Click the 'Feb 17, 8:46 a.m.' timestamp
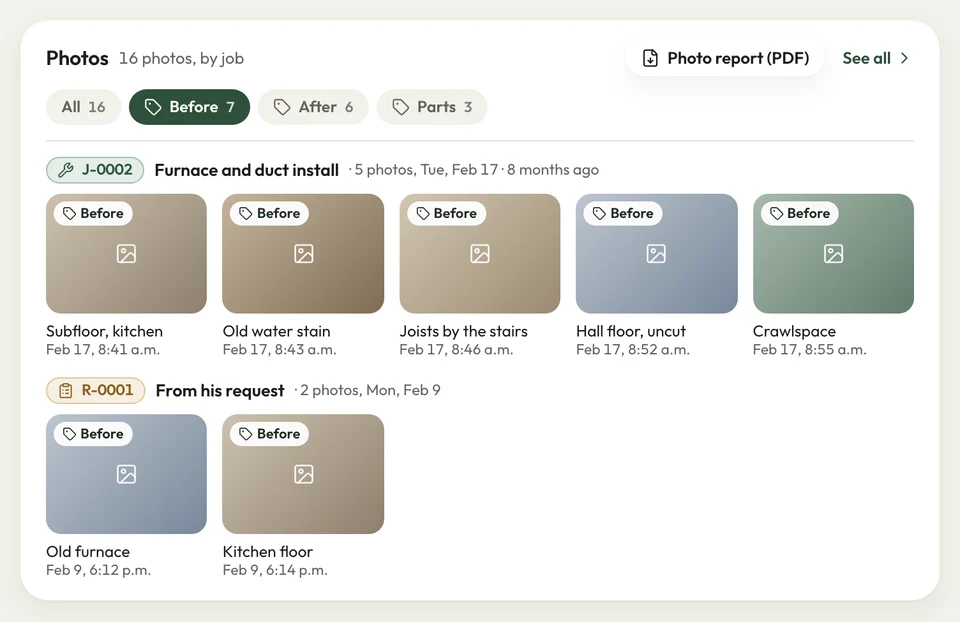This screenshot has height=622, width=960. (x=456, y=350)
